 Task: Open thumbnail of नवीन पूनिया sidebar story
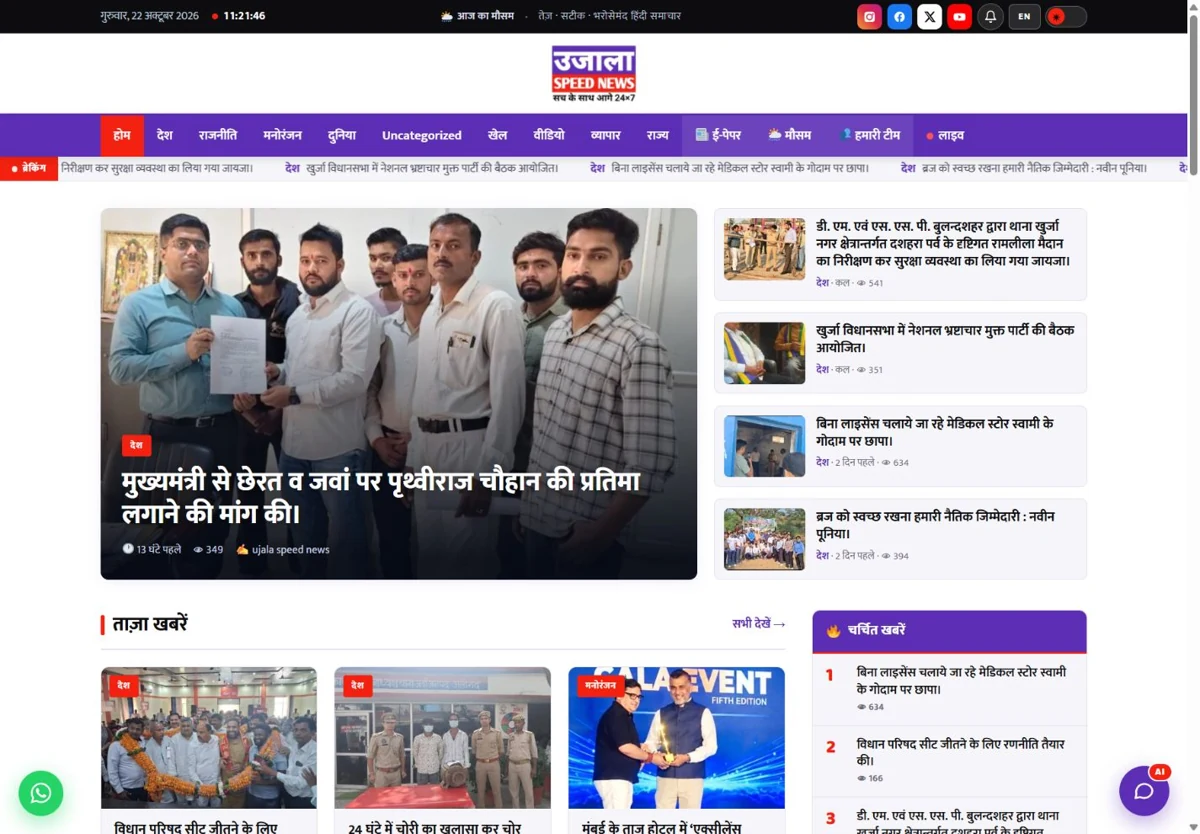(764, 539)
